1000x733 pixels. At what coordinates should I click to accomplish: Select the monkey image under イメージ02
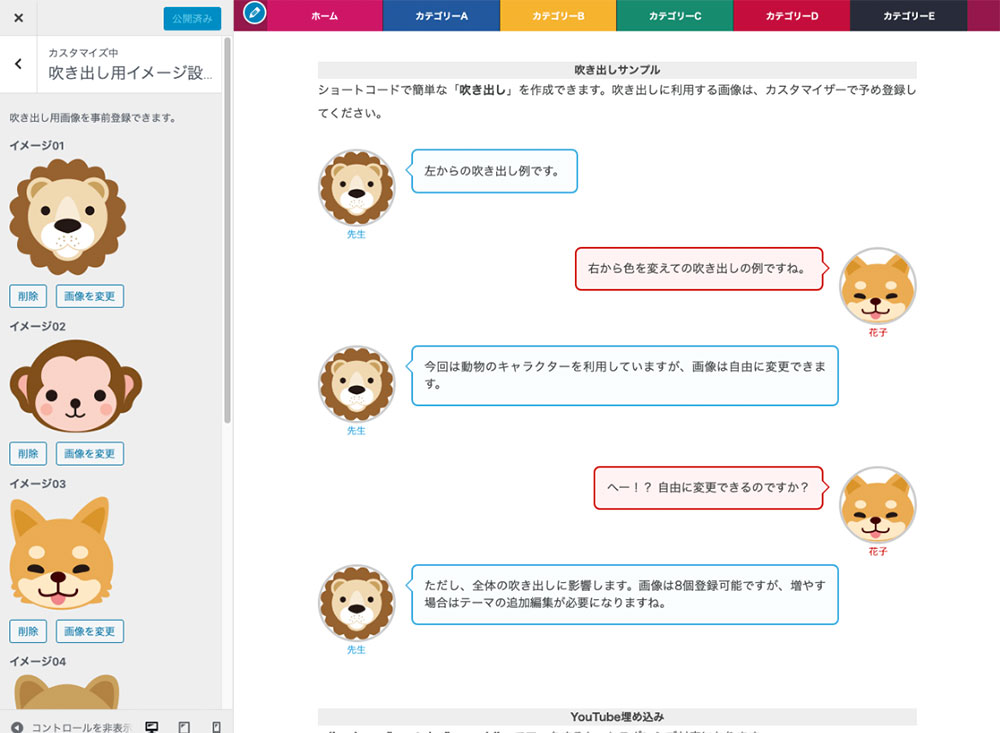coord(76,385)
